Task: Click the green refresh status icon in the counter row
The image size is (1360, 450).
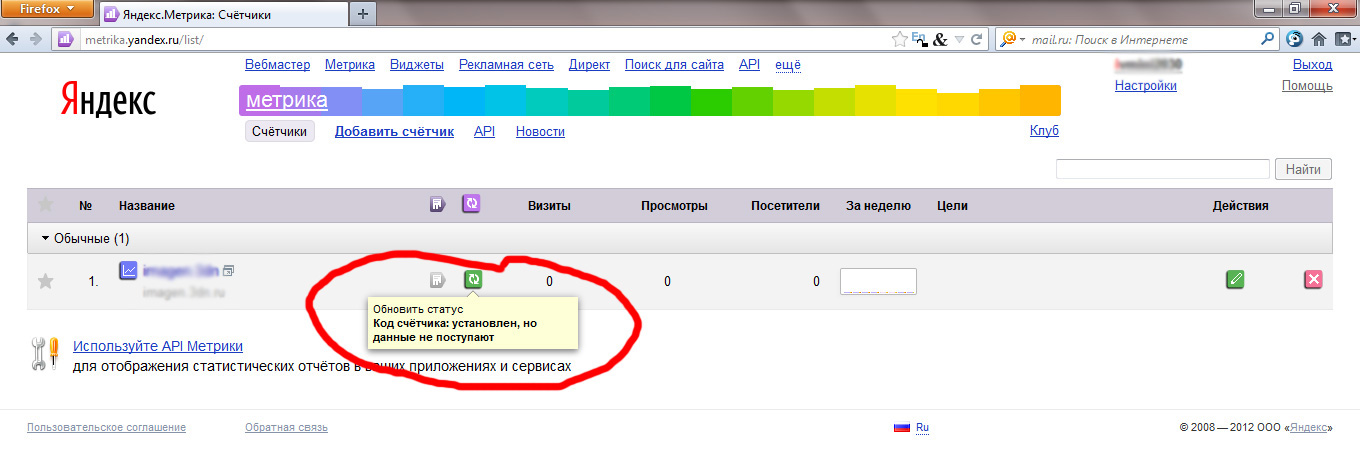Action: [x=473, y=280]
